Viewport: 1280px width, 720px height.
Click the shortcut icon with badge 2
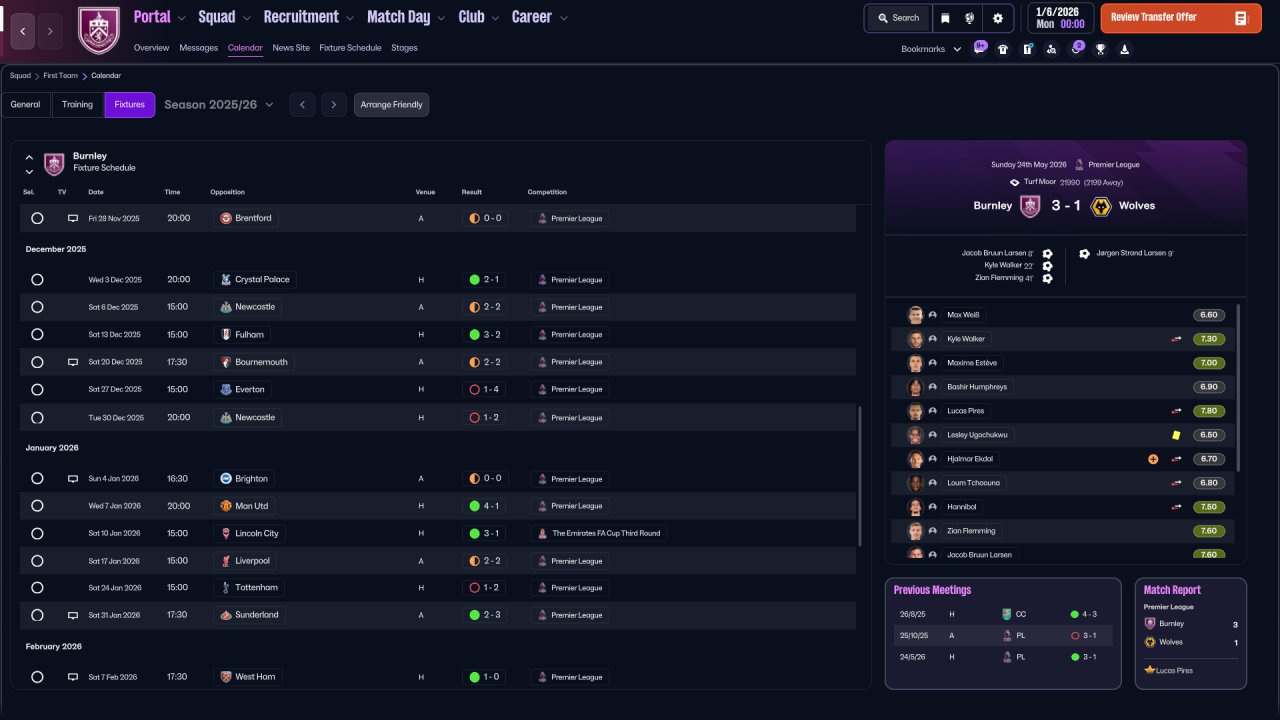coord(1076,48)
